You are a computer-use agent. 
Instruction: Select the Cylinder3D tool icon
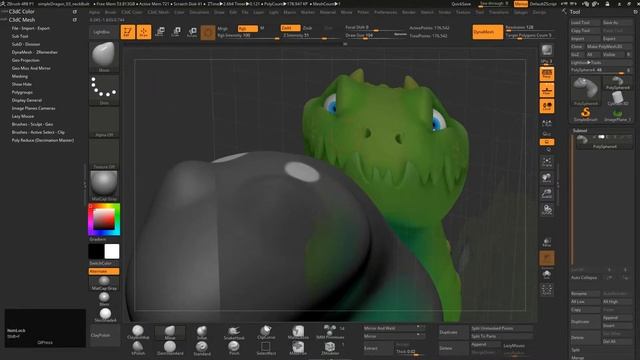point(617,98)
